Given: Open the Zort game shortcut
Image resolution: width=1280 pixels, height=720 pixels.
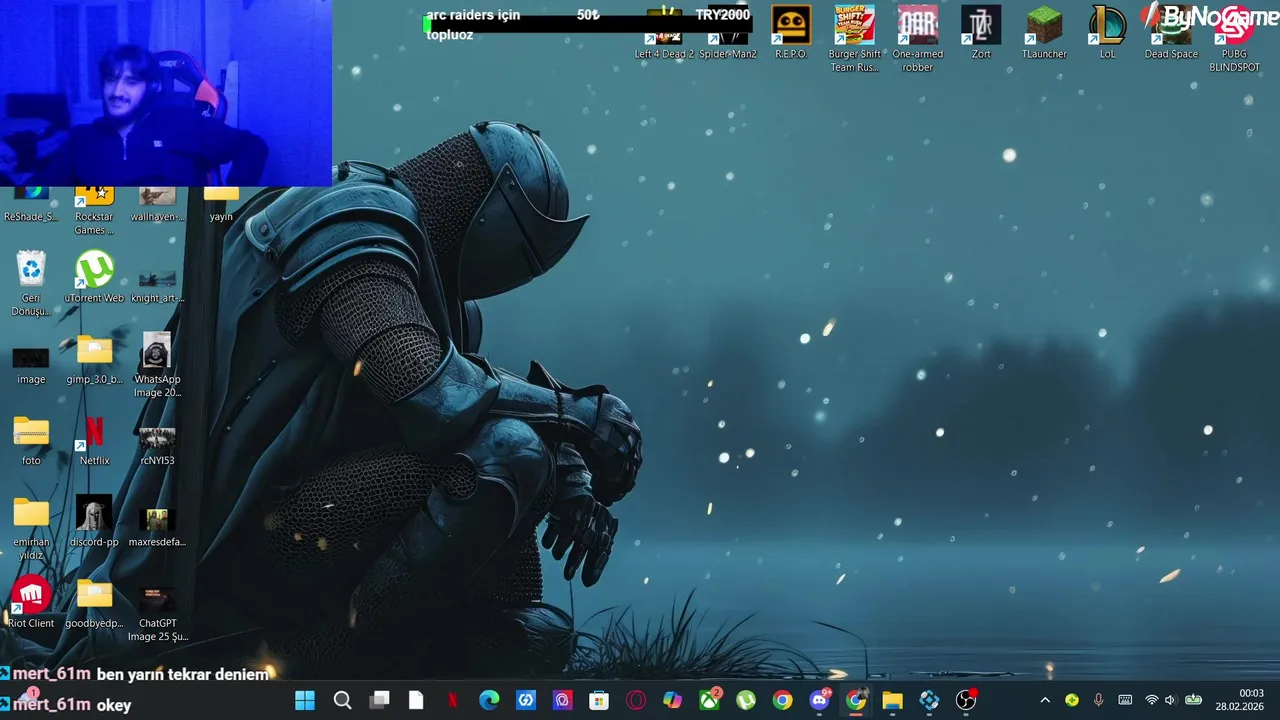Looking at the screenshot, I should pos(981,32).
